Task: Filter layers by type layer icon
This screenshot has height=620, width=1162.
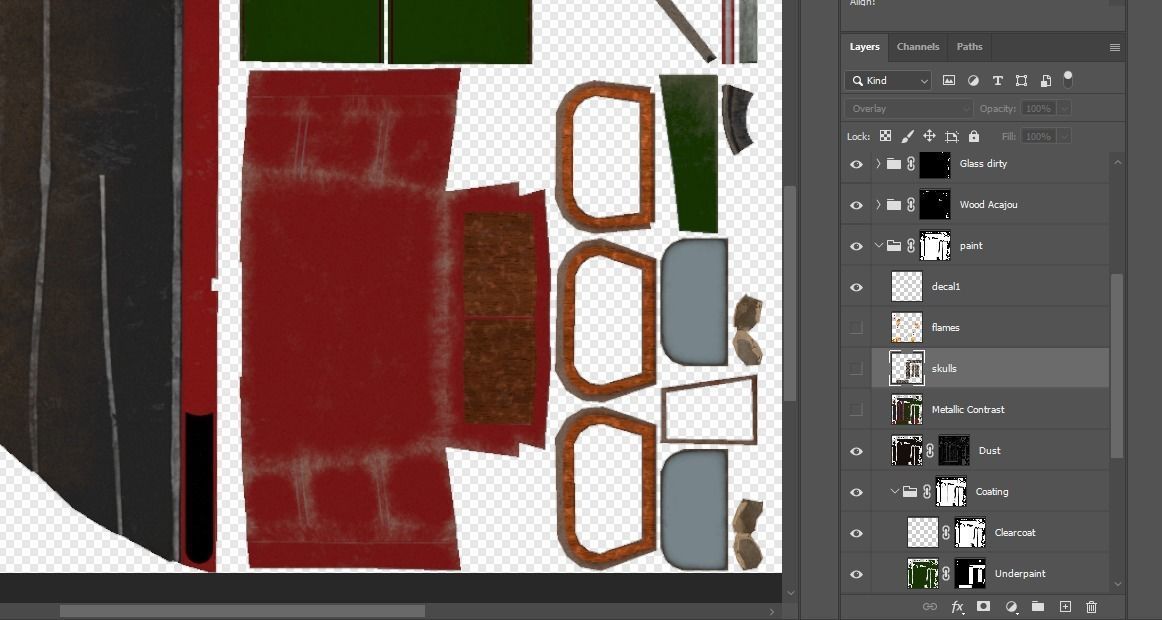Action: [x=997, y=81]
